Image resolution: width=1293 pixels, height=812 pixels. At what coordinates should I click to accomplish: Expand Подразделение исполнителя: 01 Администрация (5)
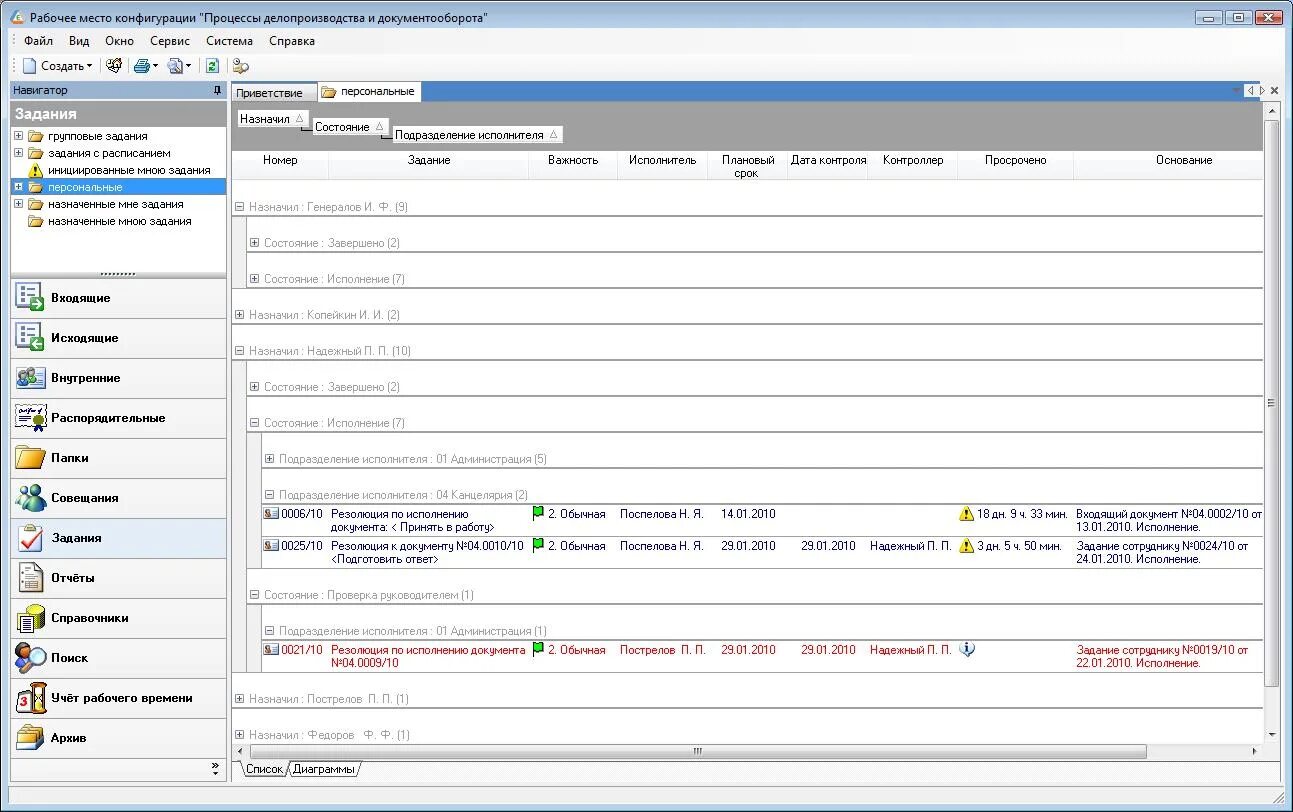click(269, 459)
